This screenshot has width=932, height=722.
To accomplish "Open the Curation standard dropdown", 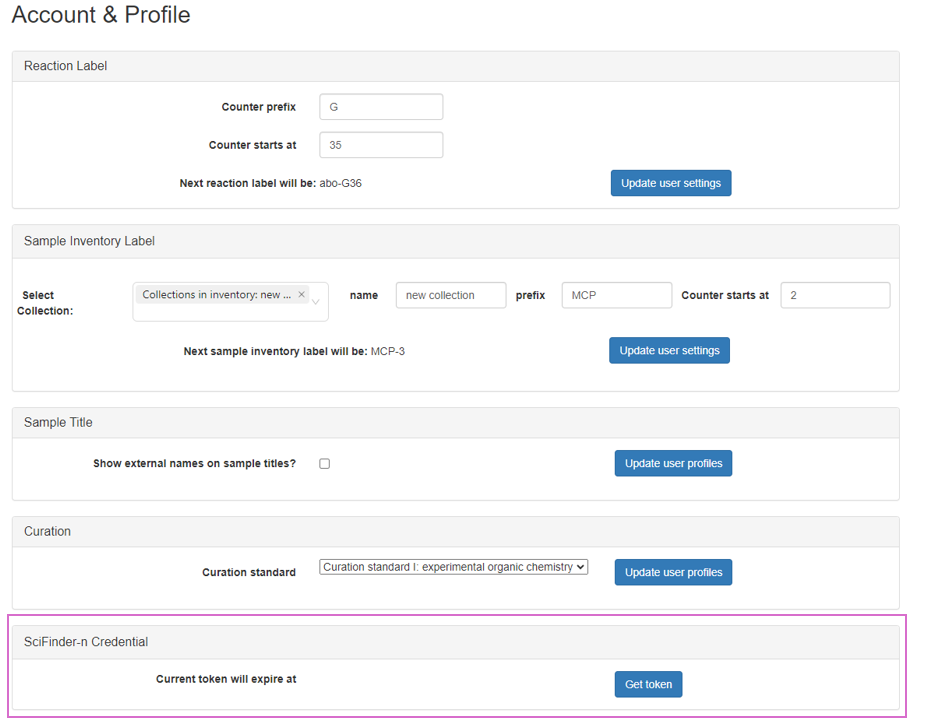I will 453,567.
